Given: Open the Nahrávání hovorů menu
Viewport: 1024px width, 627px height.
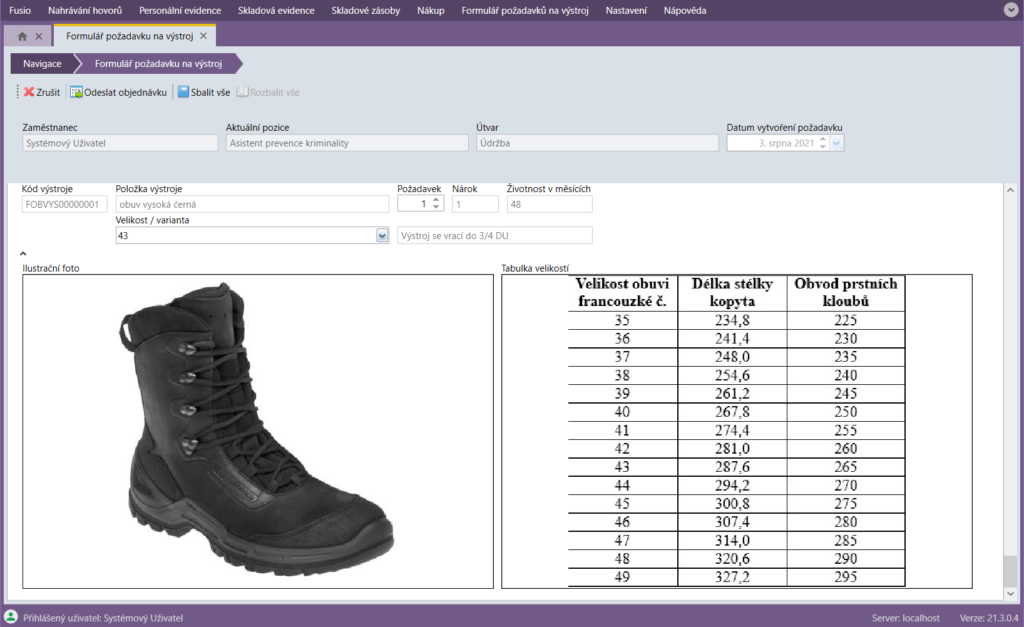Looking at the screenshot, I should tap(85, 10).
